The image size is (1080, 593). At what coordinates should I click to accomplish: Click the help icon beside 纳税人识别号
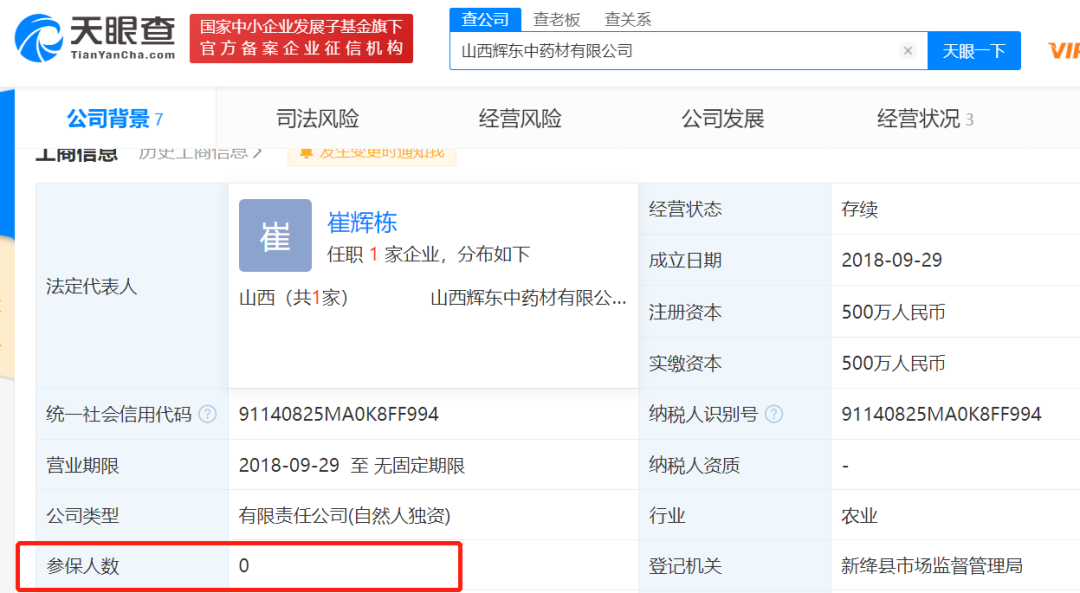(774, 414)
